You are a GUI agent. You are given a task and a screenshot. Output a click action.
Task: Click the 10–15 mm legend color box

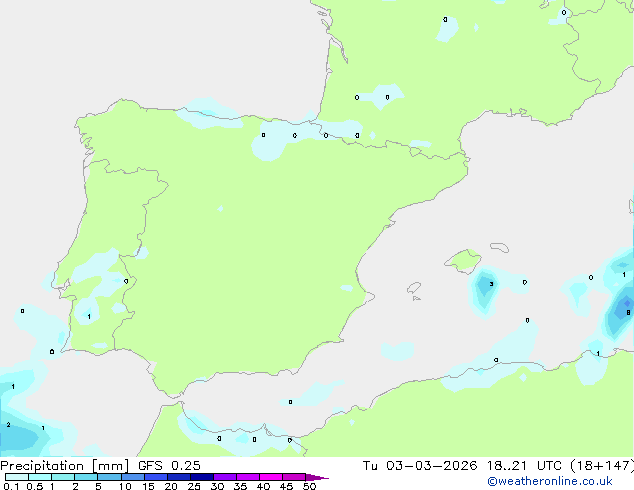(132, 477)
